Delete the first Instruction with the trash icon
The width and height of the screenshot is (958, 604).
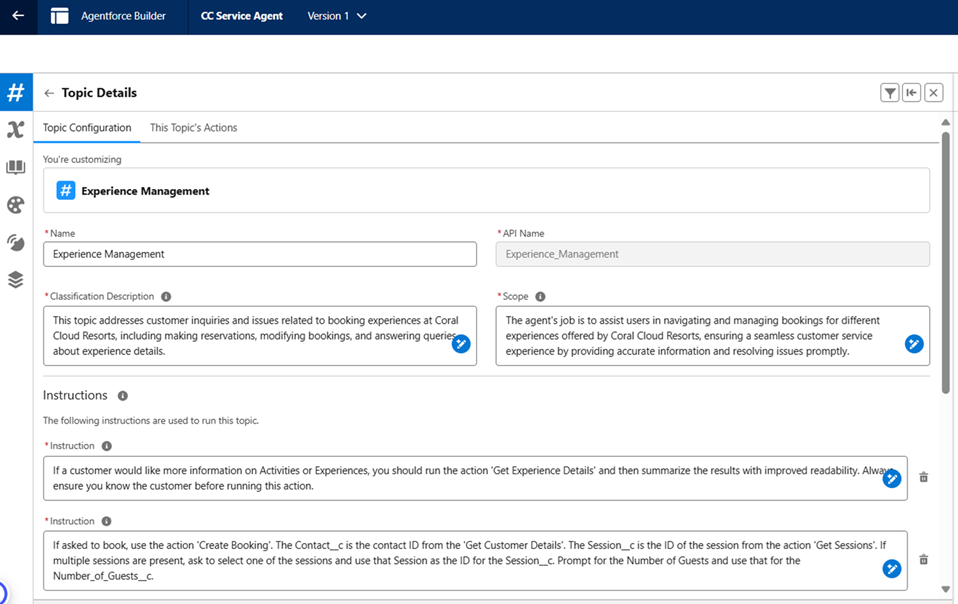[x=924, y=477]
